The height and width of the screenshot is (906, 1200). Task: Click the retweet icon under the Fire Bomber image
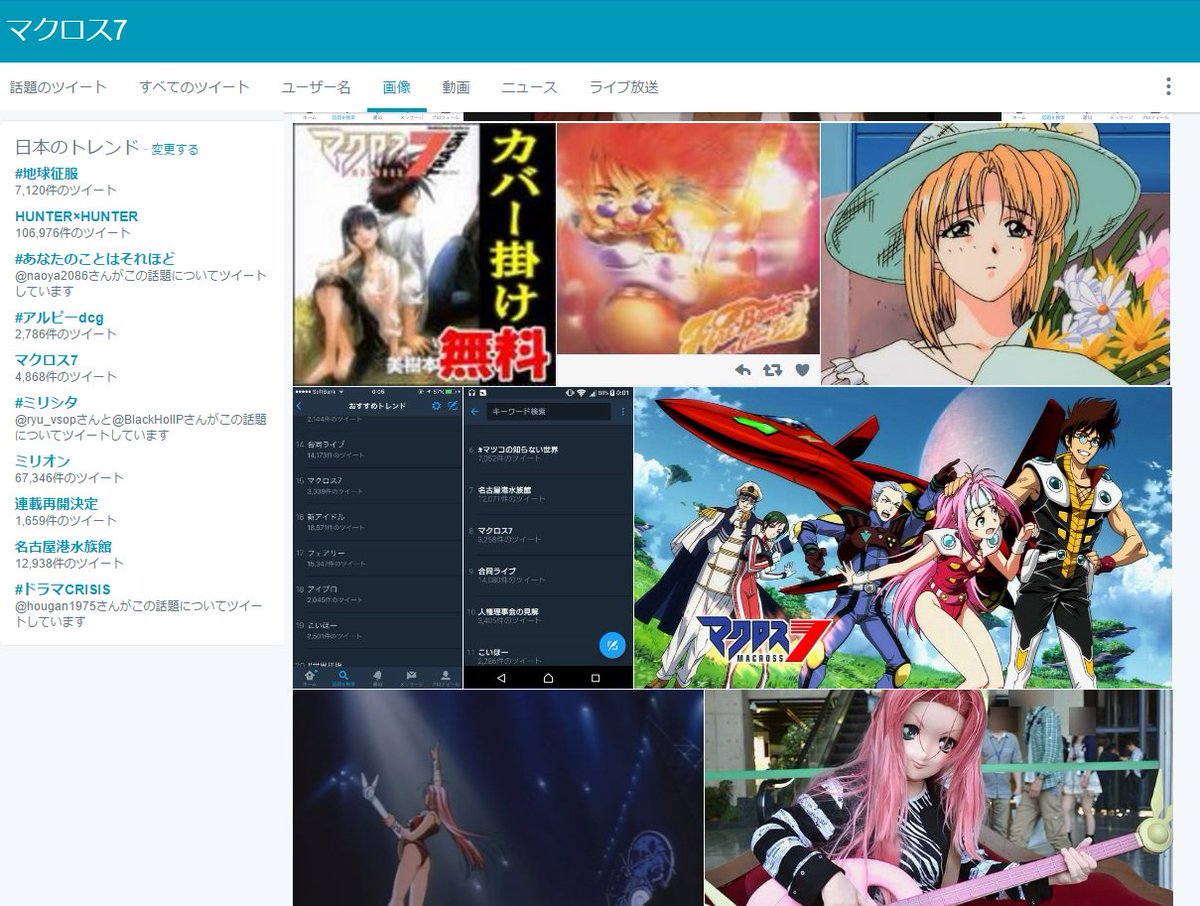pos(772,370)
